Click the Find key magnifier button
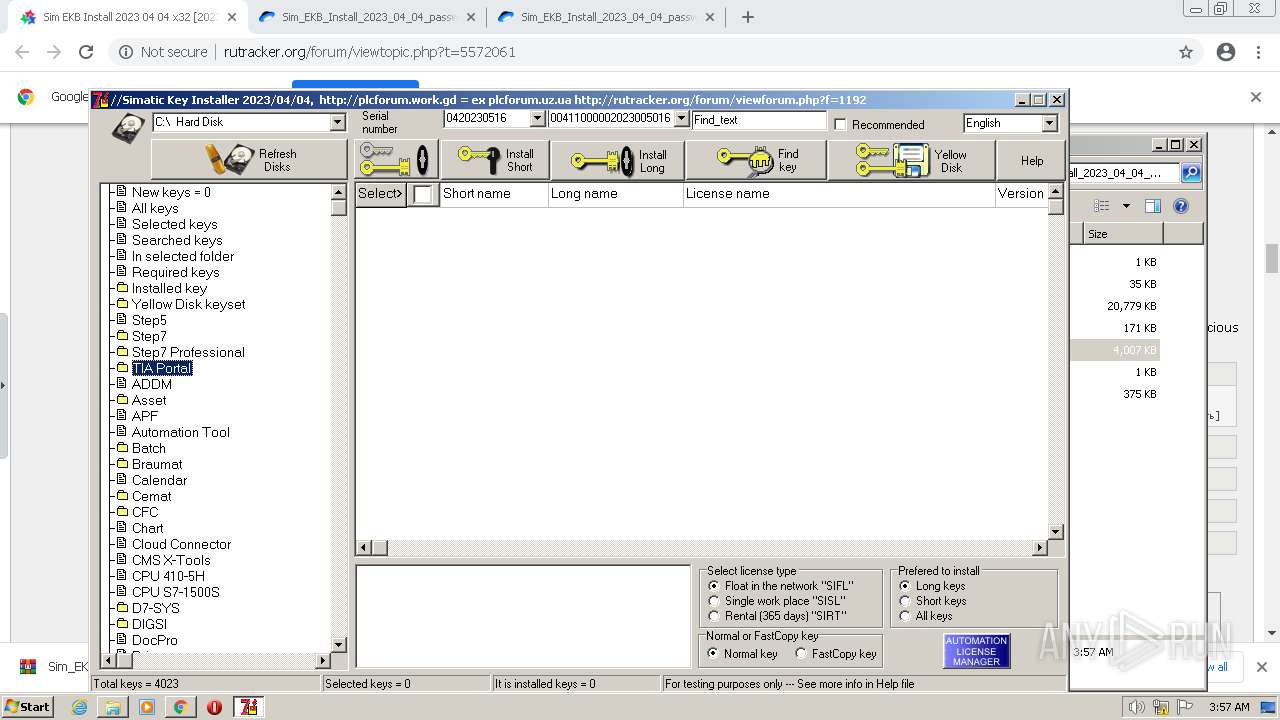 point(757,160)
